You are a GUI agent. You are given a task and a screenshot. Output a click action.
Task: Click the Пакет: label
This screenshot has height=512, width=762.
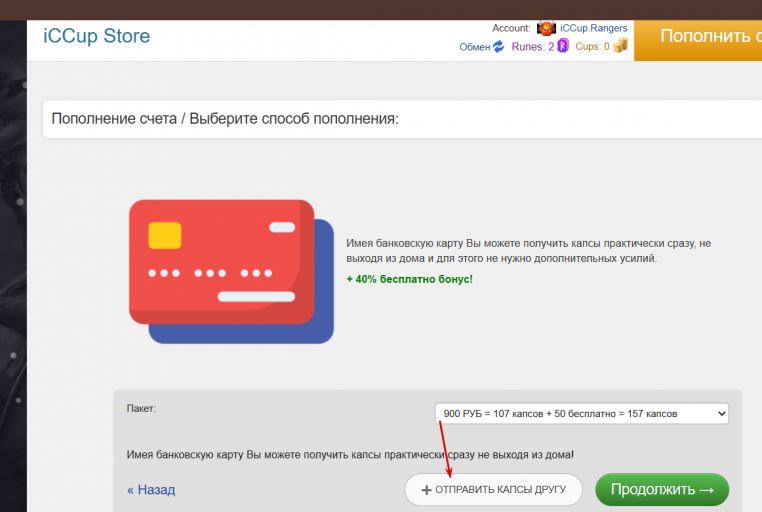[x=141, y=409]
